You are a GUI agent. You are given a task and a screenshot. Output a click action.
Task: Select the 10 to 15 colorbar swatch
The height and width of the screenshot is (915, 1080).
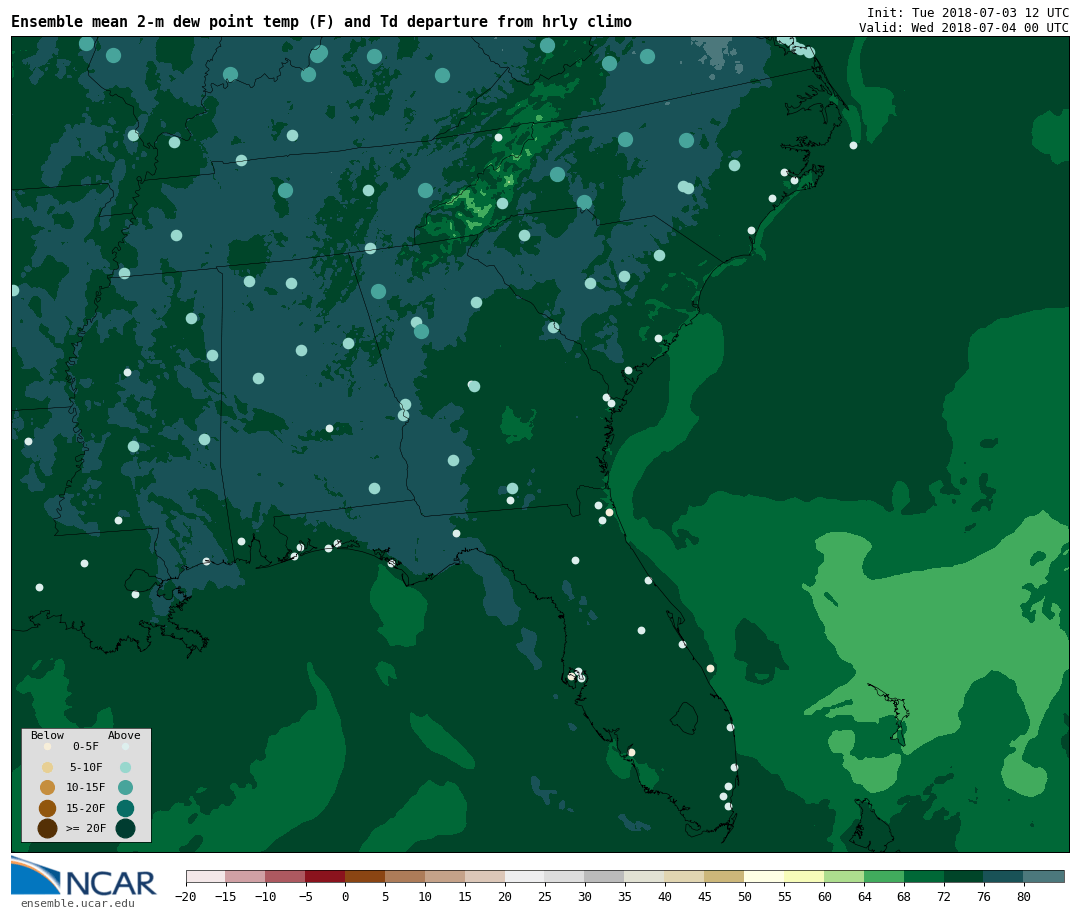pos(445,876)
